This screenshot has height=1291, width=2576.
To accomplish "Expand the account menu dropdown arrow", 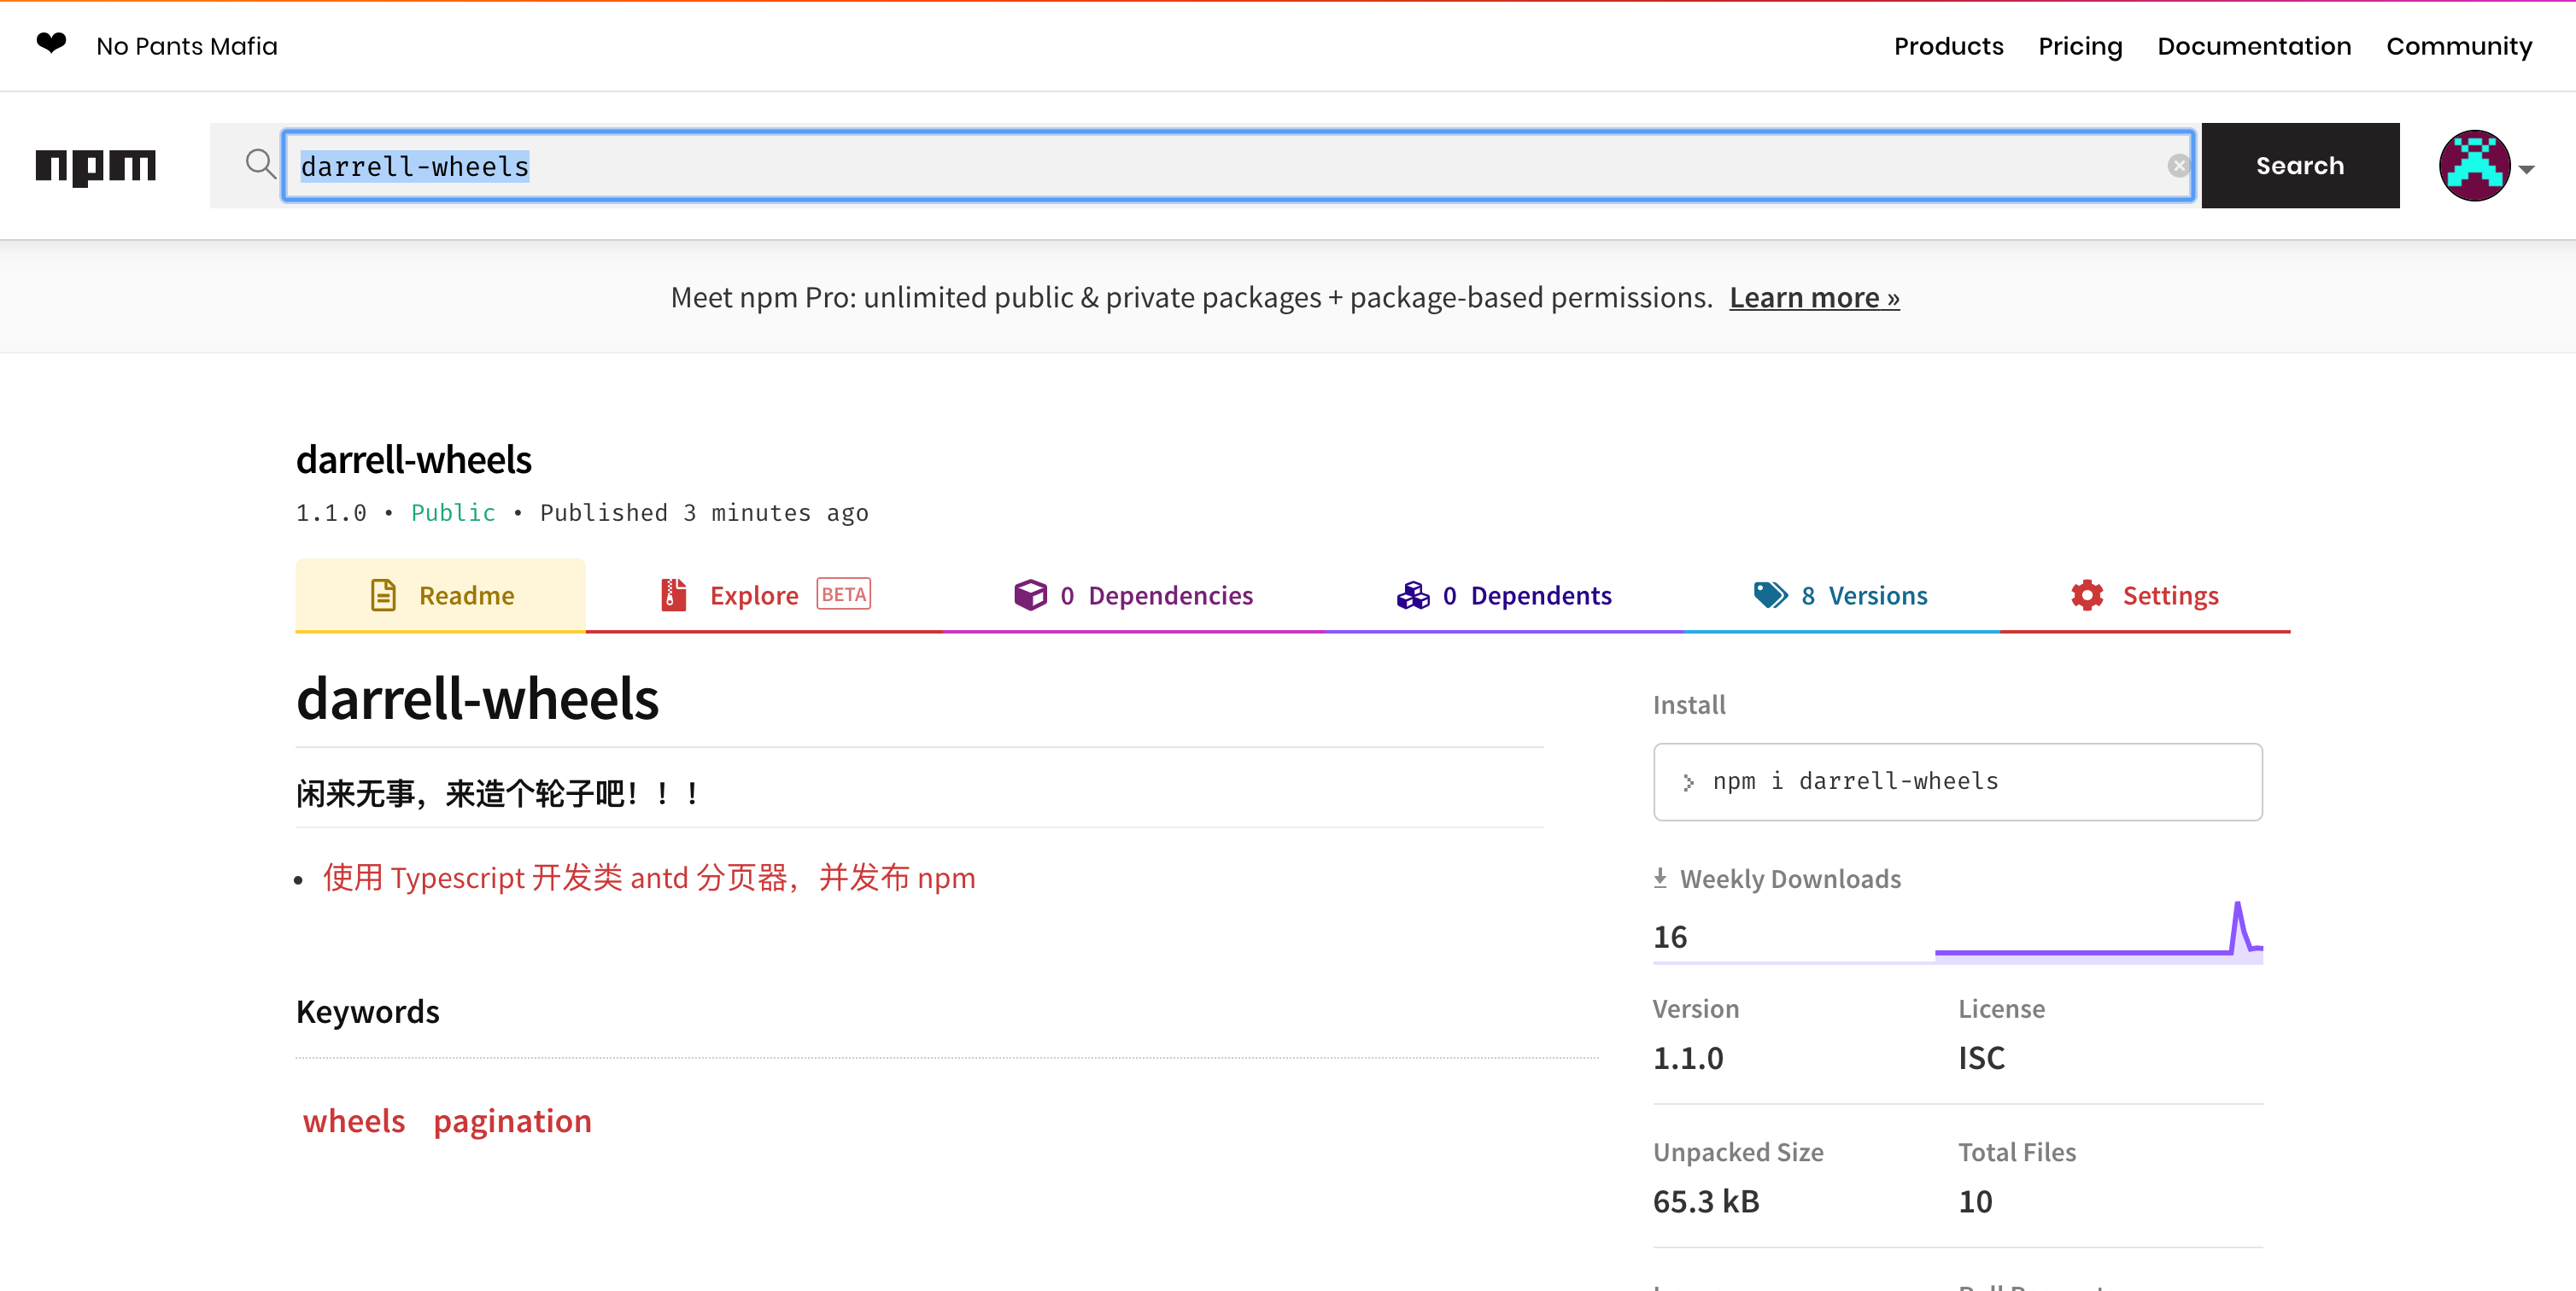I will [x=2527, y=170].
